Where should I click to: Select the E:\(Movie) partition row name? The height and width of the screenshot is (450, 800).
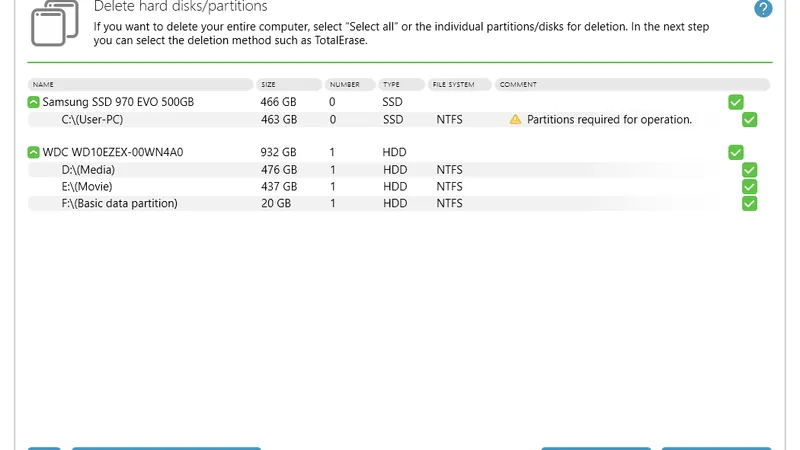[87, 187]
